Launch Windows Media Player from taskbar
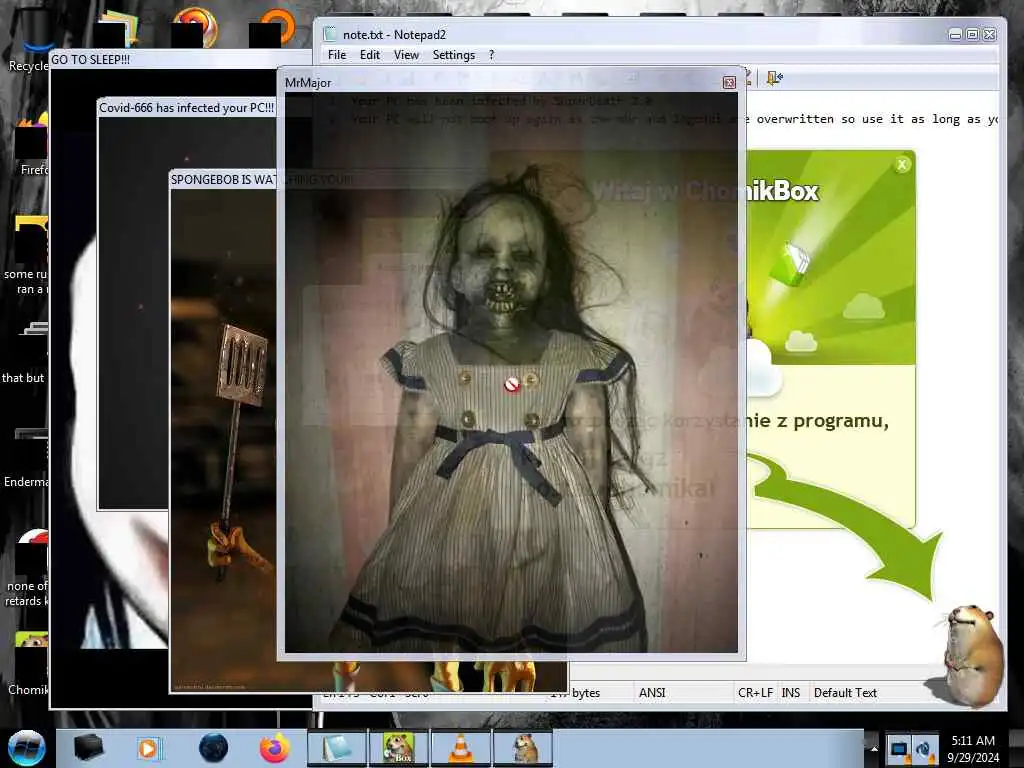 (x=148, y=748)
